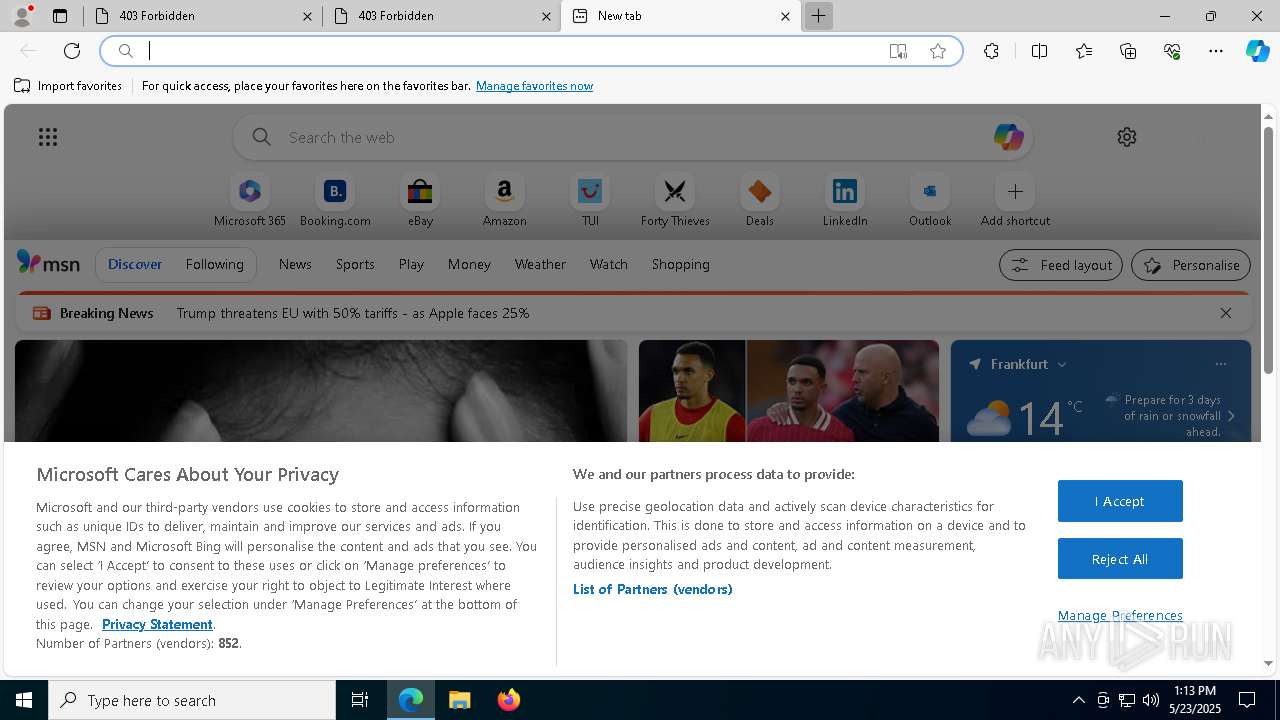Viewport: 1280px width, 720px height.
Task: Click the msn logo
Action: [48, 263]
